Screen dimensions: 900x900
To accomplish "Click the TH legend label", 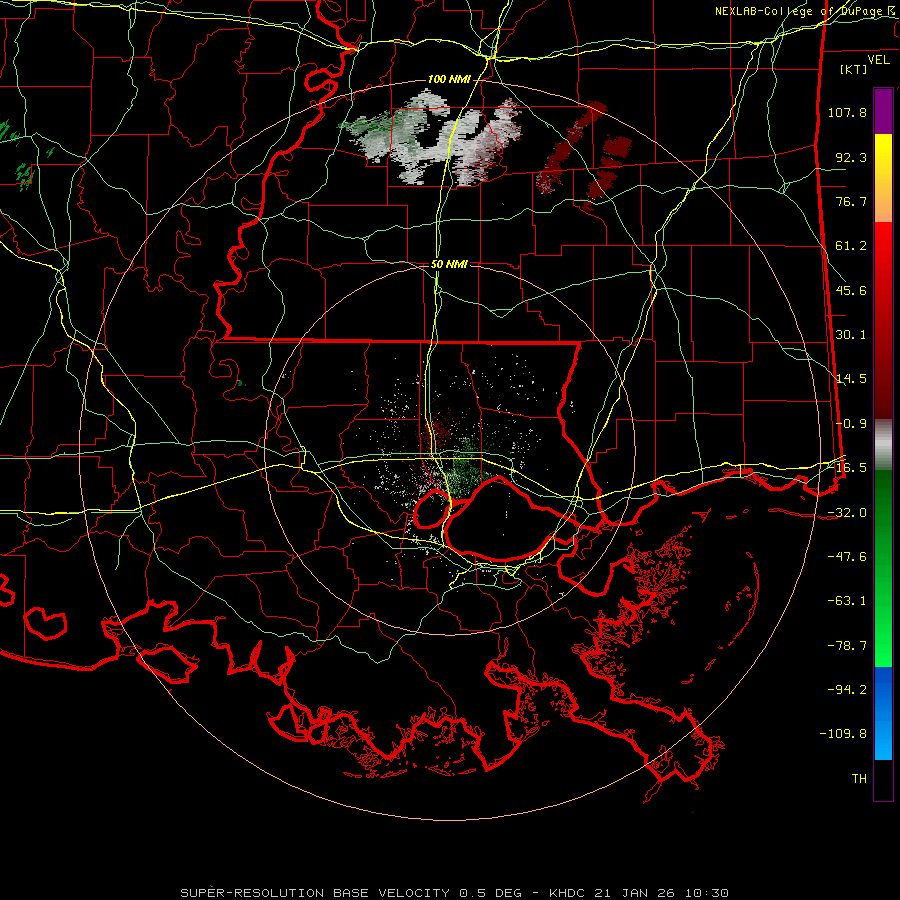I will (859, 779).
